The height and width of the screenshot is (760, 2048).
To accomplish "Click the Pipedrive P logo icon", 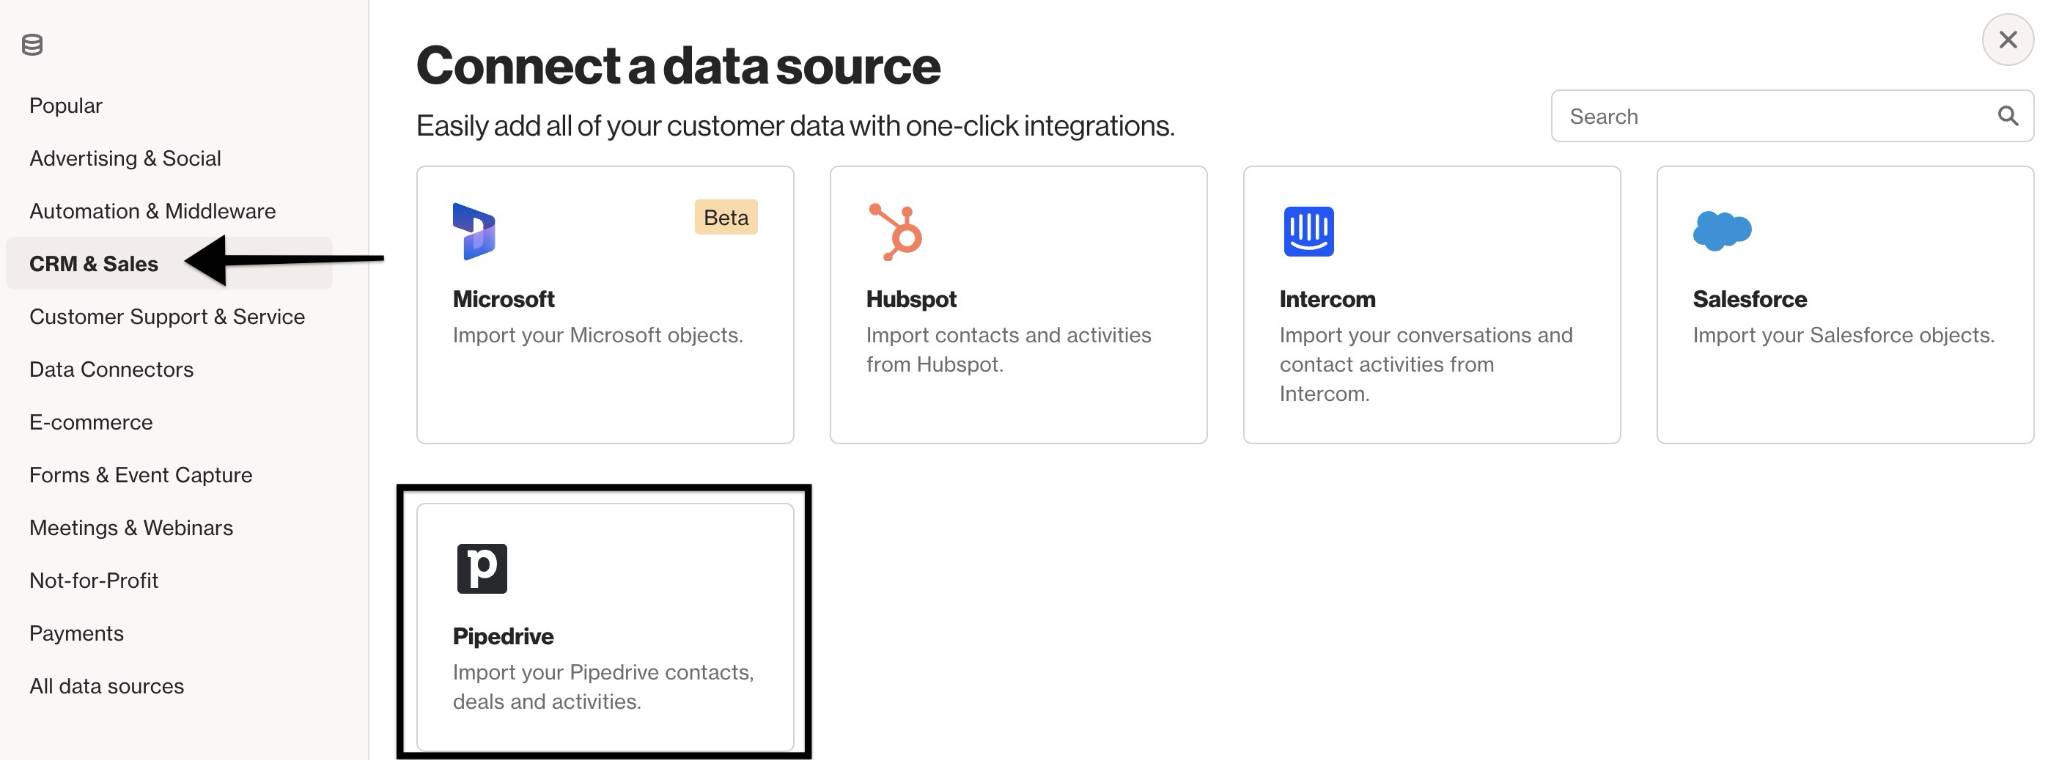I will pos(482,569).
